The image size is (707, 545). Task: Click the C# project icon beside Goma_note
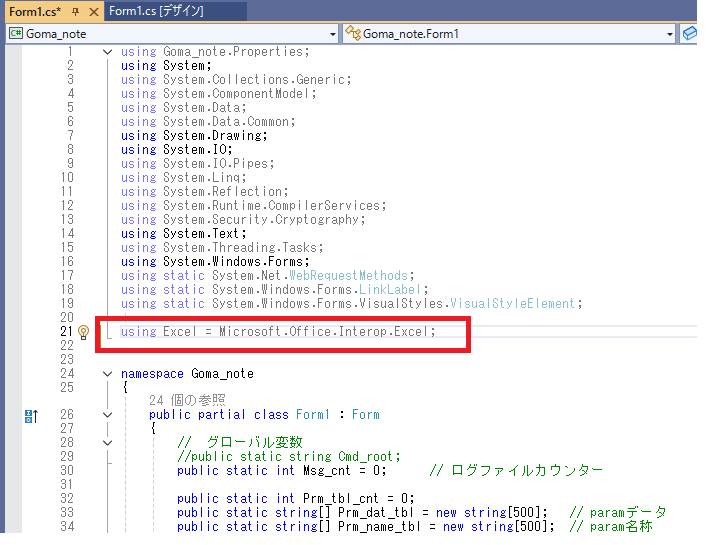point(16,34)
